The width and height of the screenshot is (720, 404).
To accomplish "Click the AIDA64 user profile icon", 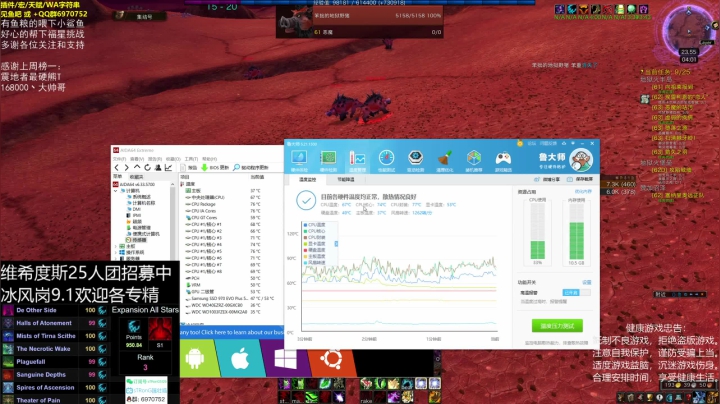I will 158,168.
